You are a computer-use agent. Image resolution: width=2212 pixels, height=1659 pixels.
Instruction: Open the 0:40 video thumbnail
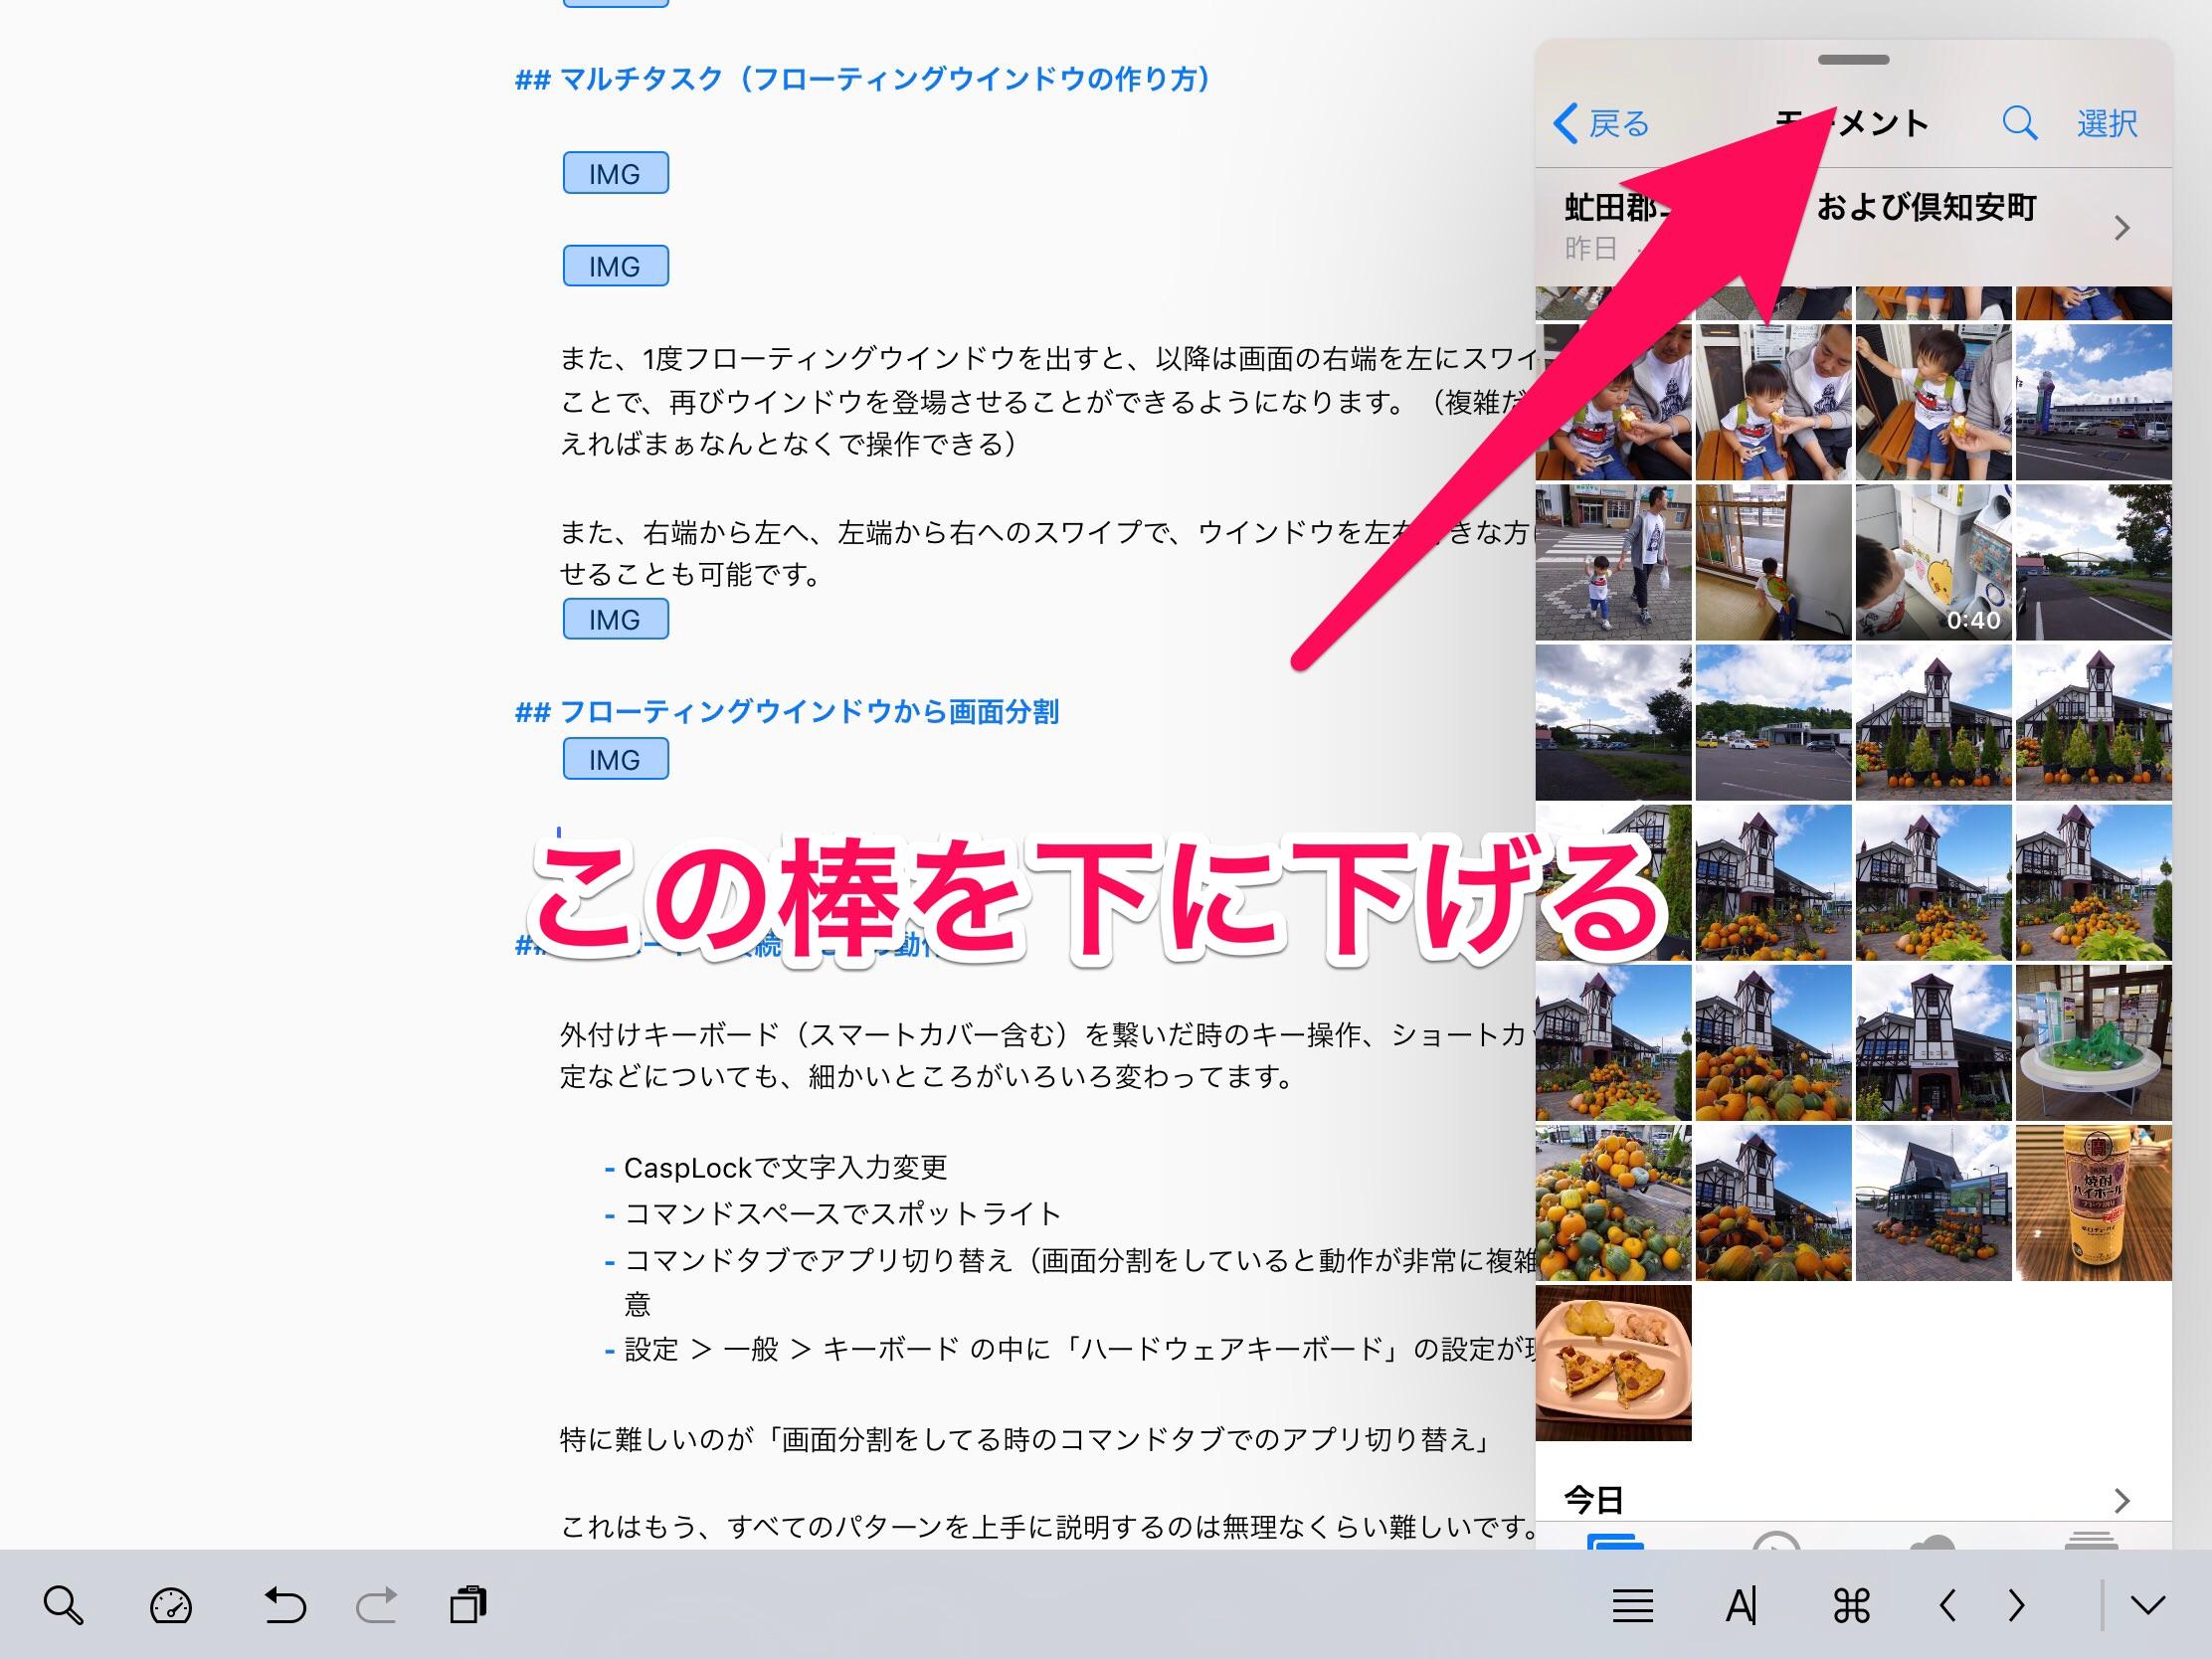pyautogui.click(x=1933, y=563)
